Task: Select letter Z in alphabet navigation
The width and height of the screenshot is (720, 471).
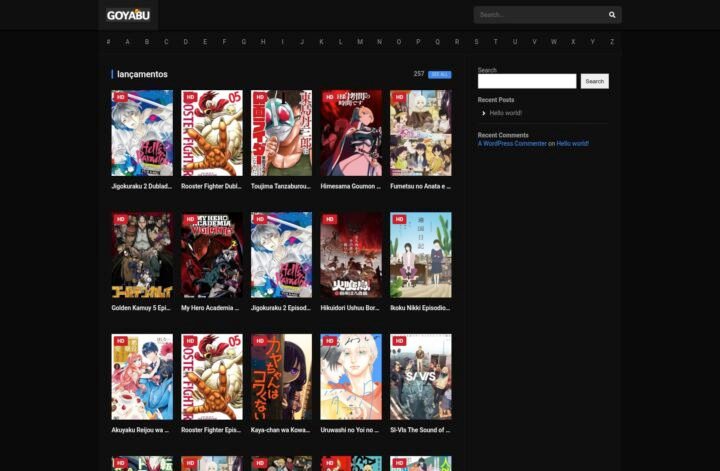Action: point(612,42)
